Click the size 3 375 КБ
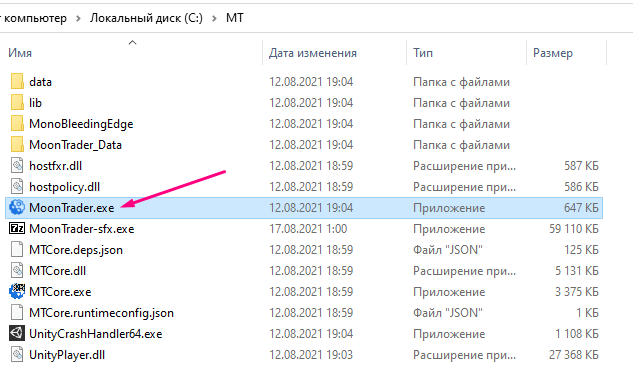The image size is (633, 381). [577, 291]
